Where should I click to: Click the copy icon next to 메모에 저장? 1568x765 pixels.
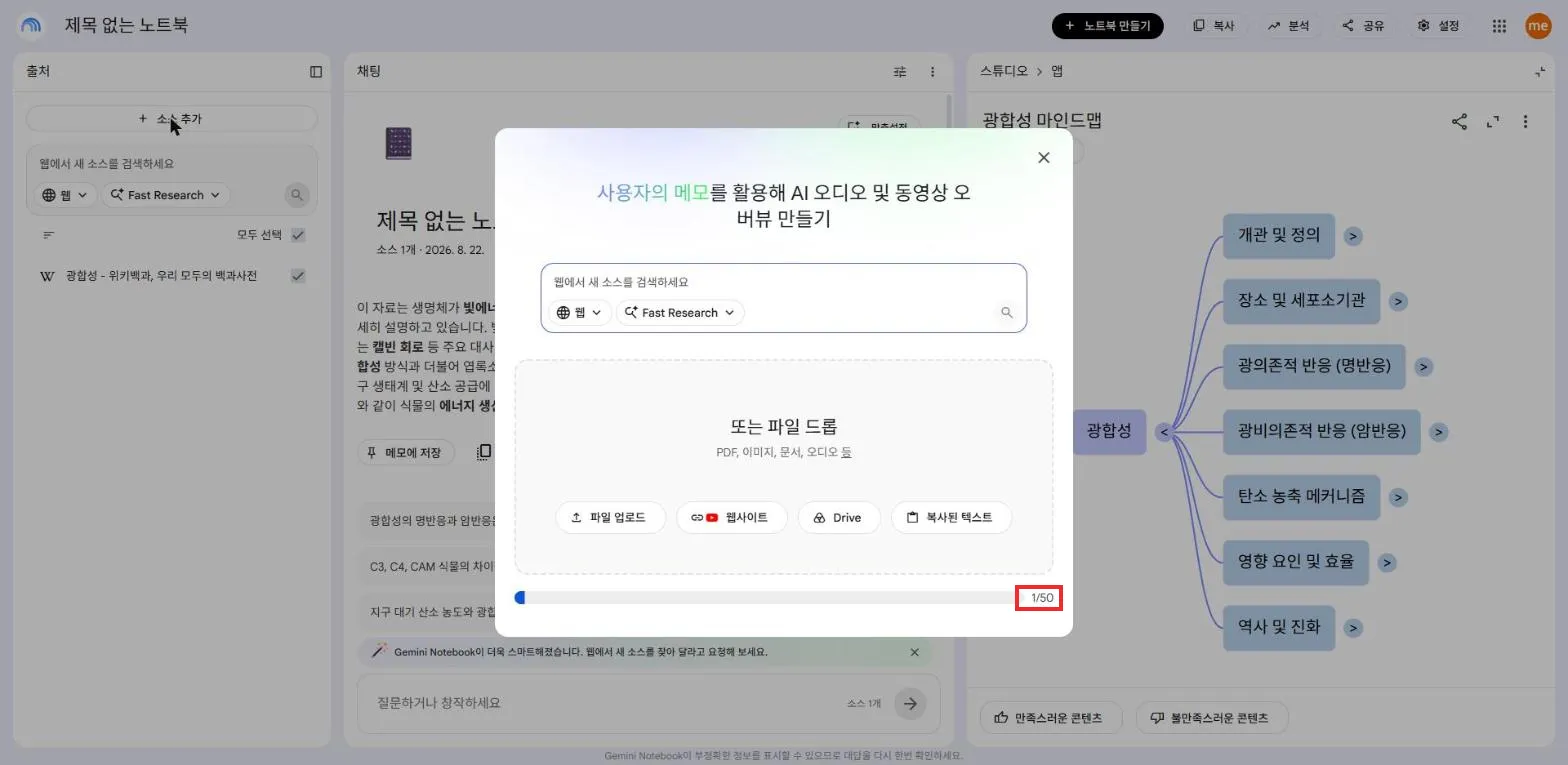[x=484, y=453]
